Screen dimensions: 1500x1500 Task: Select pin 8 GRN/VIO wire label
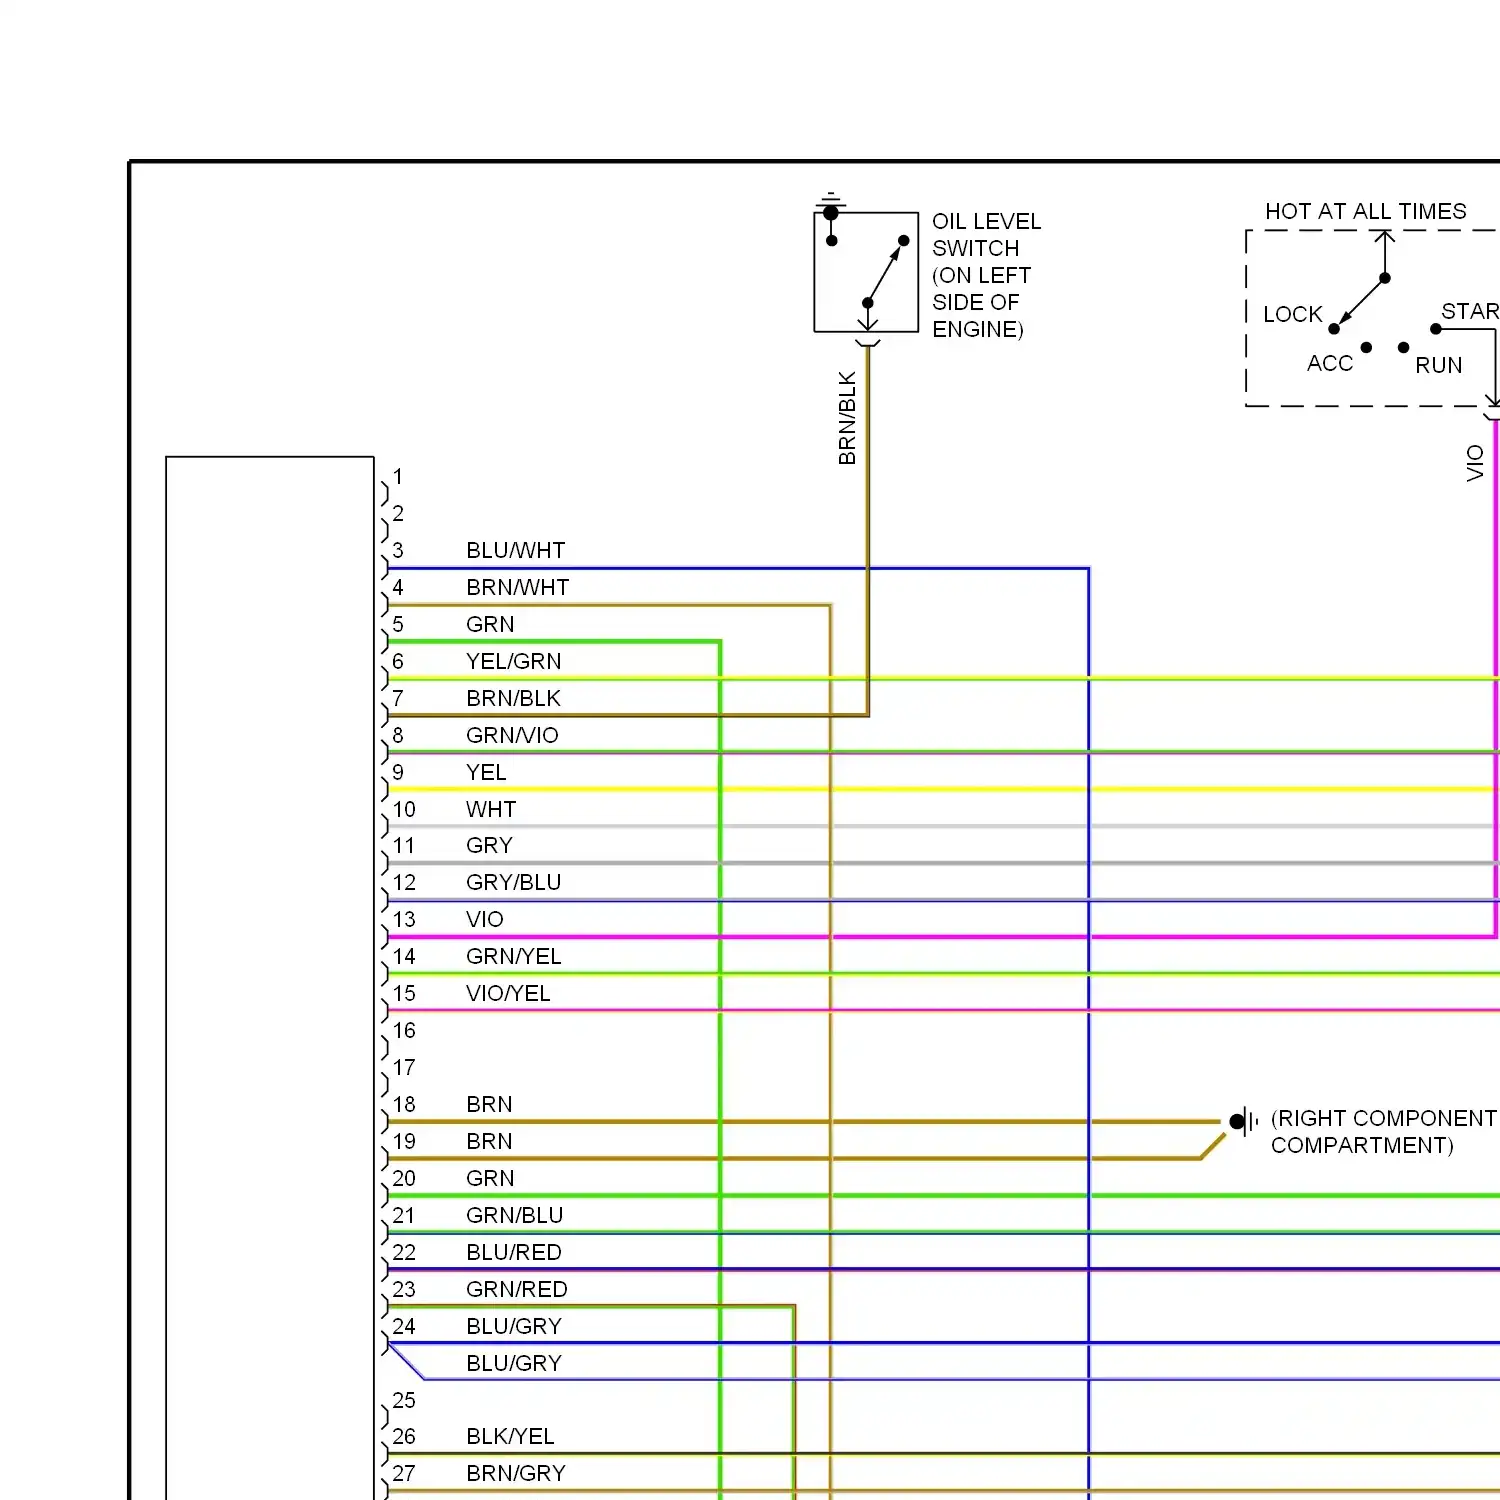click(512, 735)
